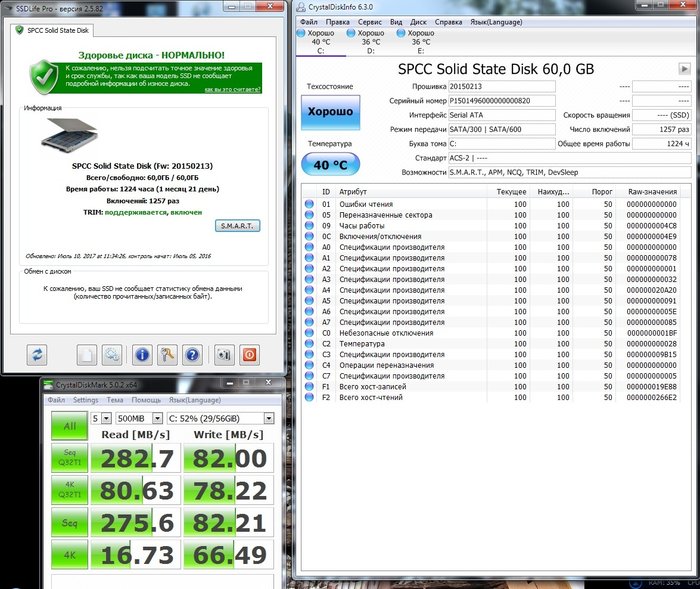Click the blank page icon in SSDLife toolbar
The width and height of the screenshot is (700, 589).
coord(87,355)
